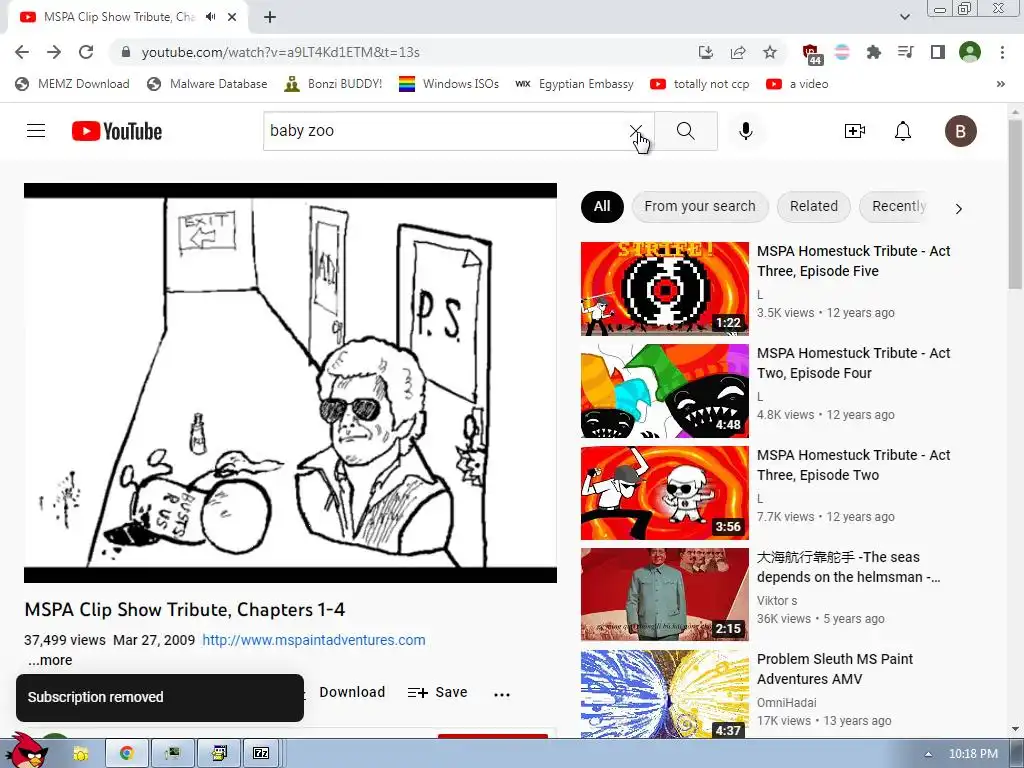Open the striped flag extension icon

(x=842, y=52)
